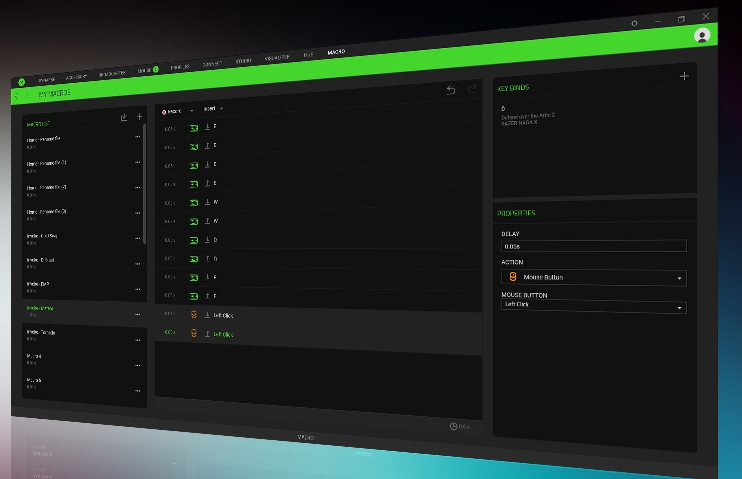Switch to the Mouse tab
Image resolution: width=742 pixels, height=479 pixels.
(x=146, y=71)
